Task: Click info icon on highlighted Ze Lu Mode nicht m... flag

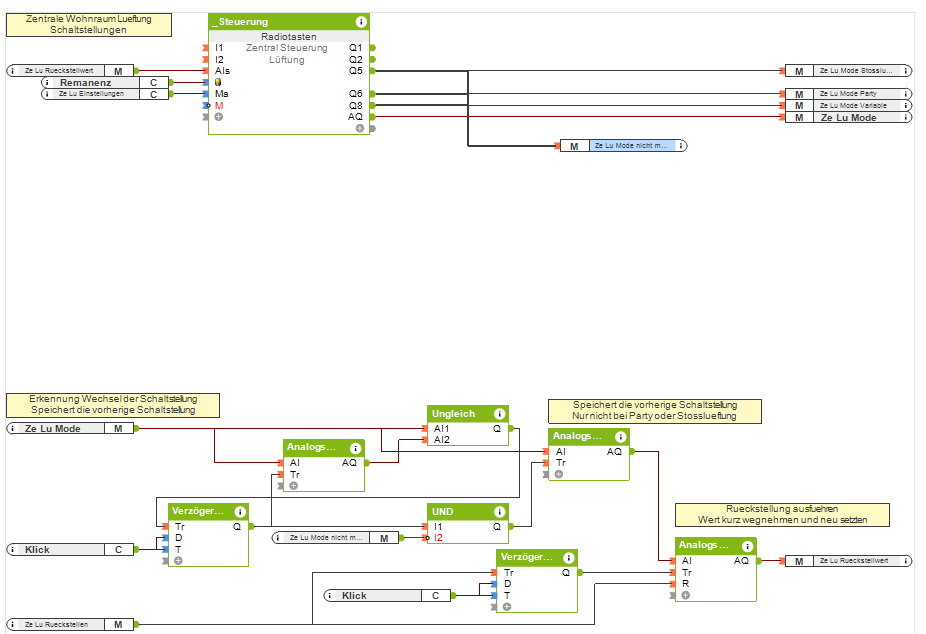Action: pyautogui.click(x=681, y=145)
